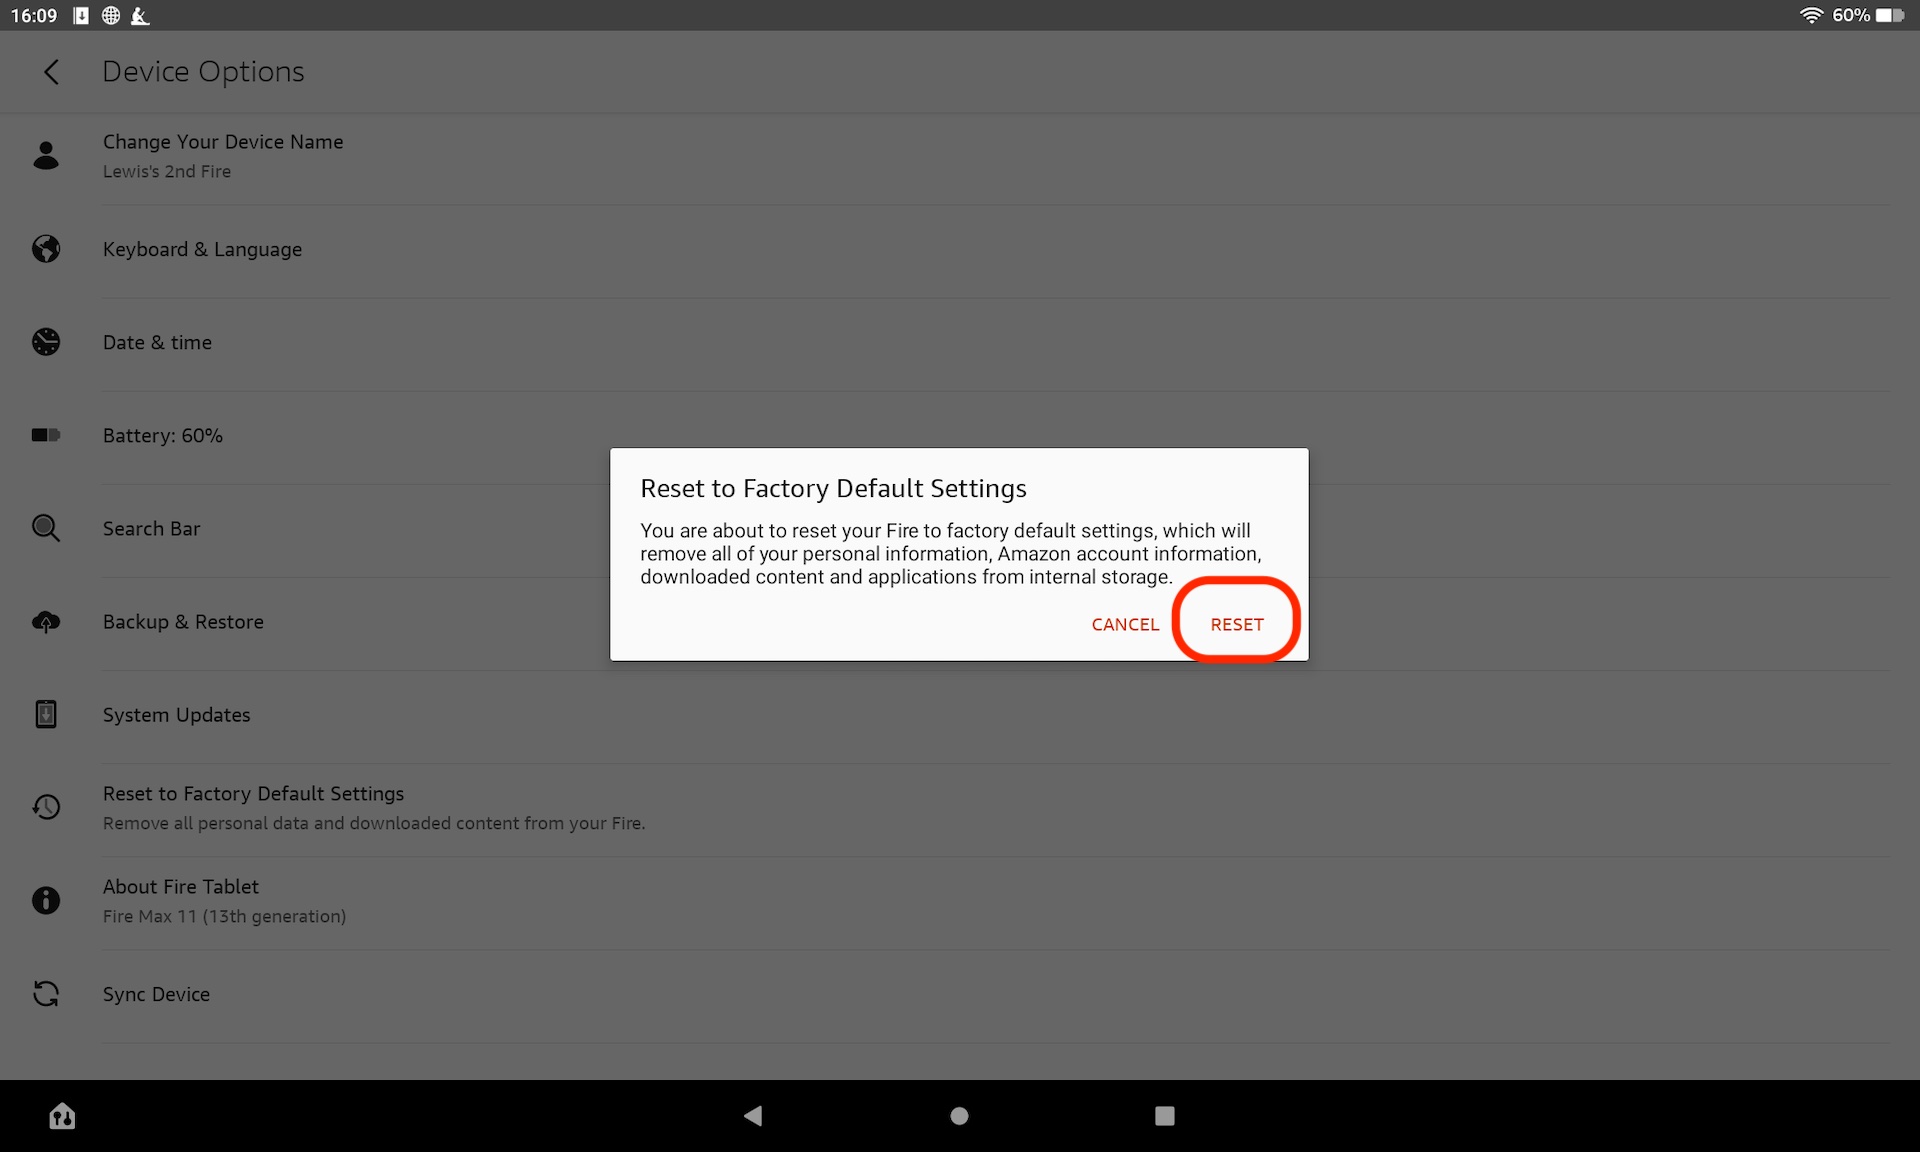Select the refresh icon next to Sync Device
The height and width of the screenshot is (1152, 1920).
[46, 994]
